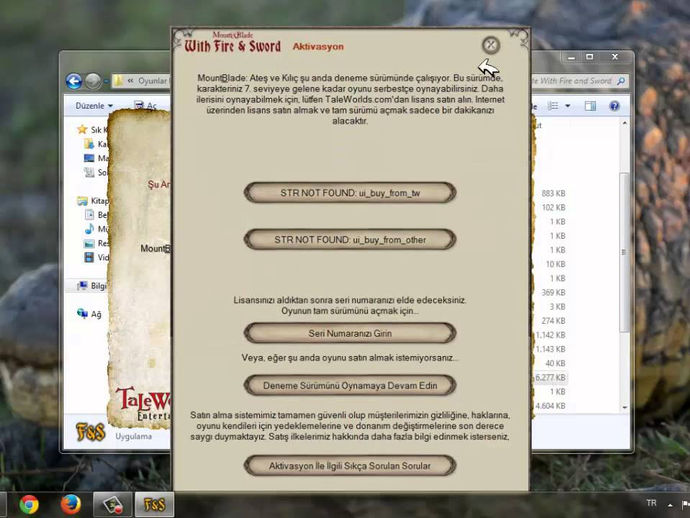This screenshot has width=690, height=518.
Task: Open Firefox from taskbar
Action: [x=71, y=505]
